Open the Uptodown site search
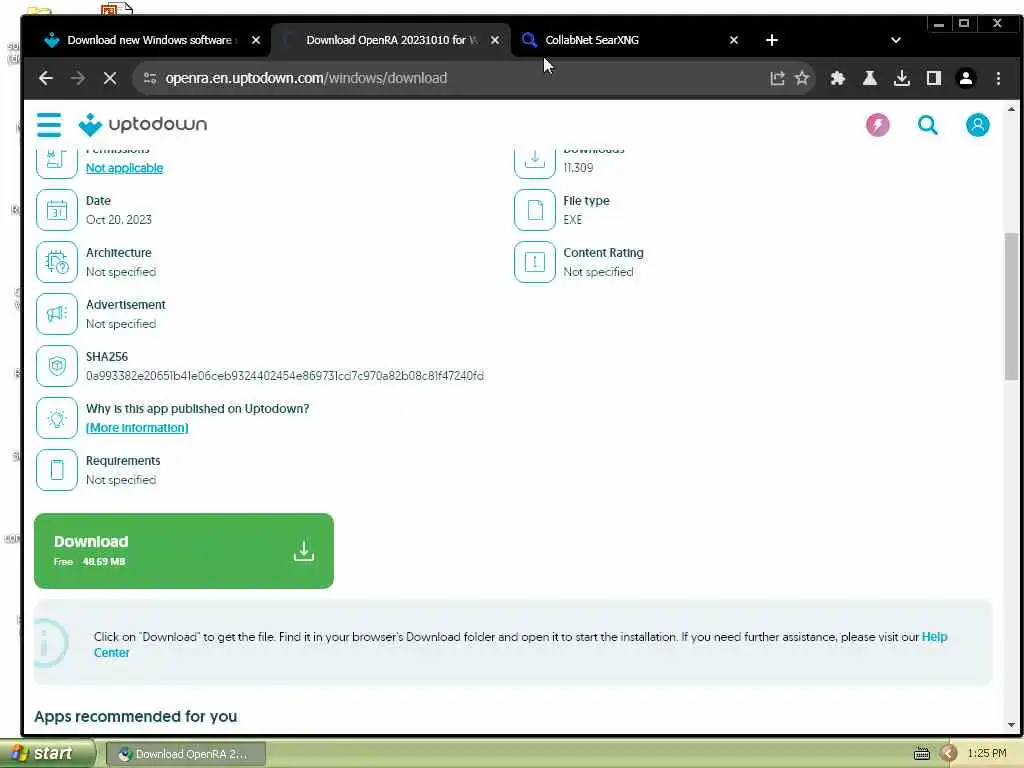 coord(927,125)
